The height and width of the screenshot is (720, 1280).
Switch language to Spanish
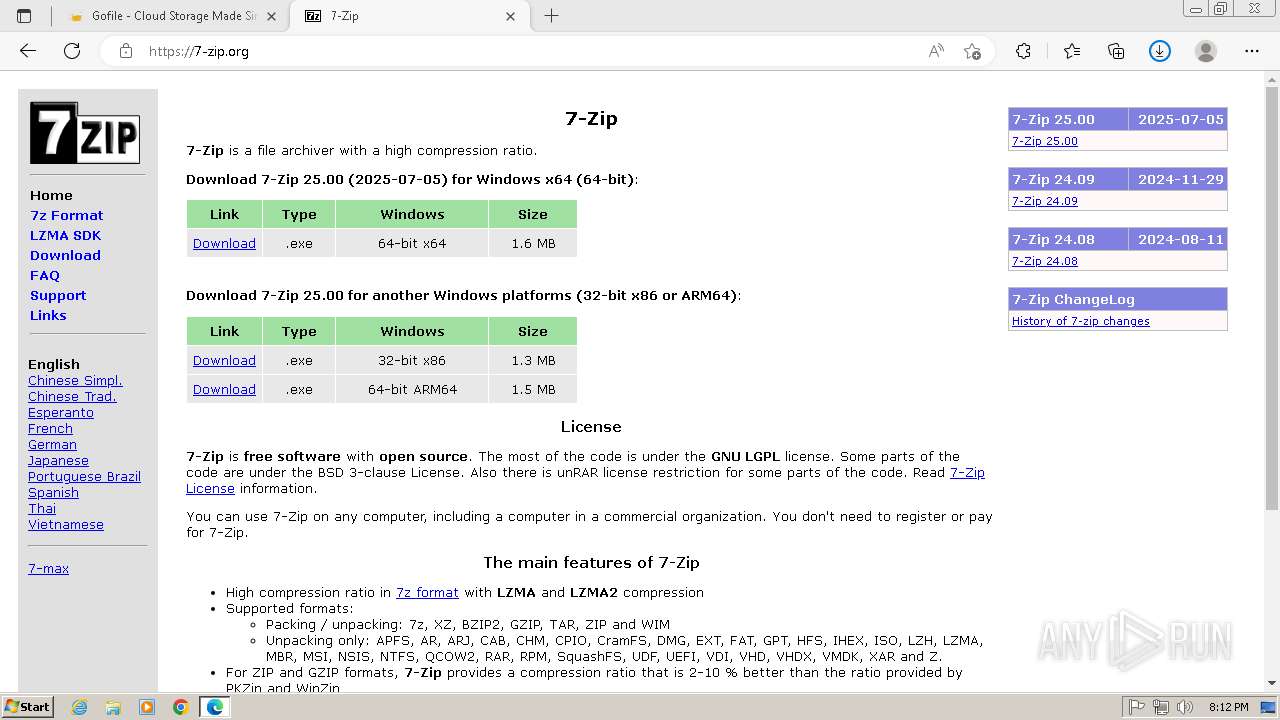tap(53, 492)
